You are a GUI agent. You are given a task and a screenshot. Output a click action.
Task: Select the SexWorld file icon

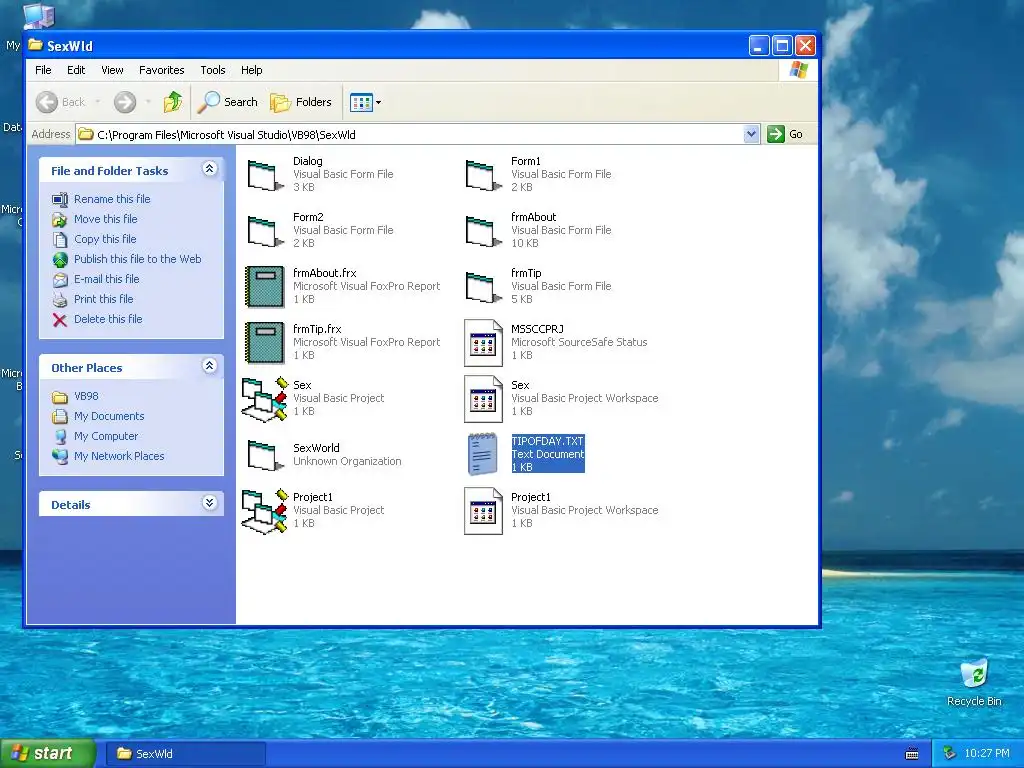pyautogui.click(x=264, y=455)
